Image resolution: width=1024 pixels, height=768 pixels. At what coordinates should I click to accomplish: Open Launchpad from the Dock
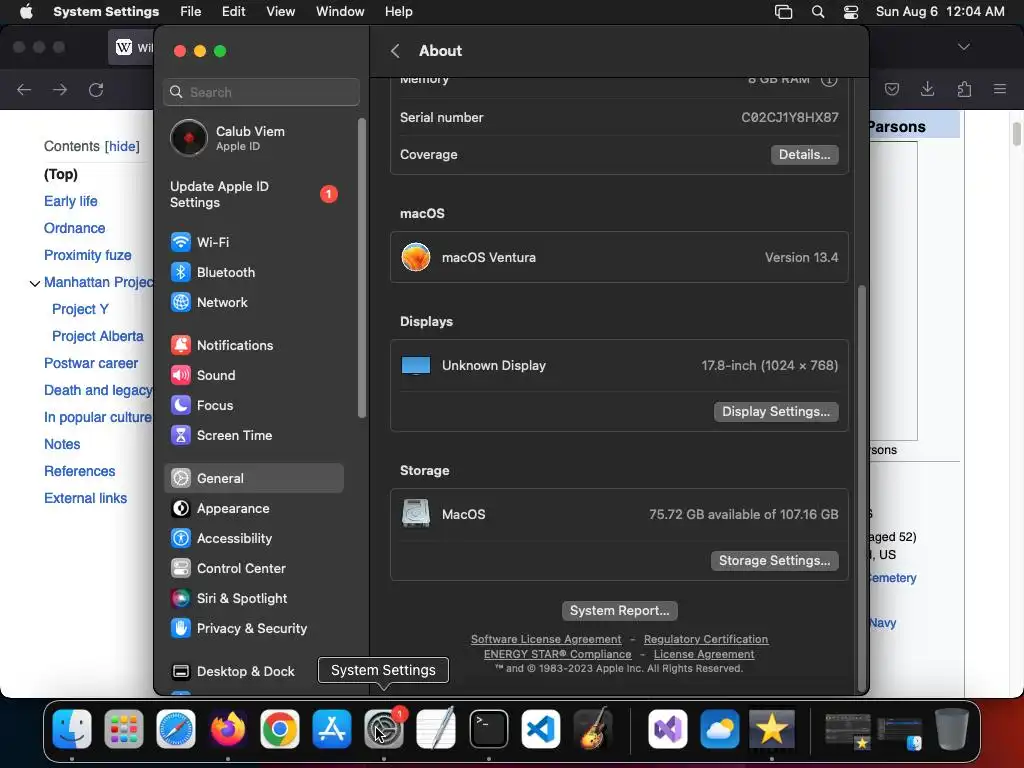click(x=123, y=728)
